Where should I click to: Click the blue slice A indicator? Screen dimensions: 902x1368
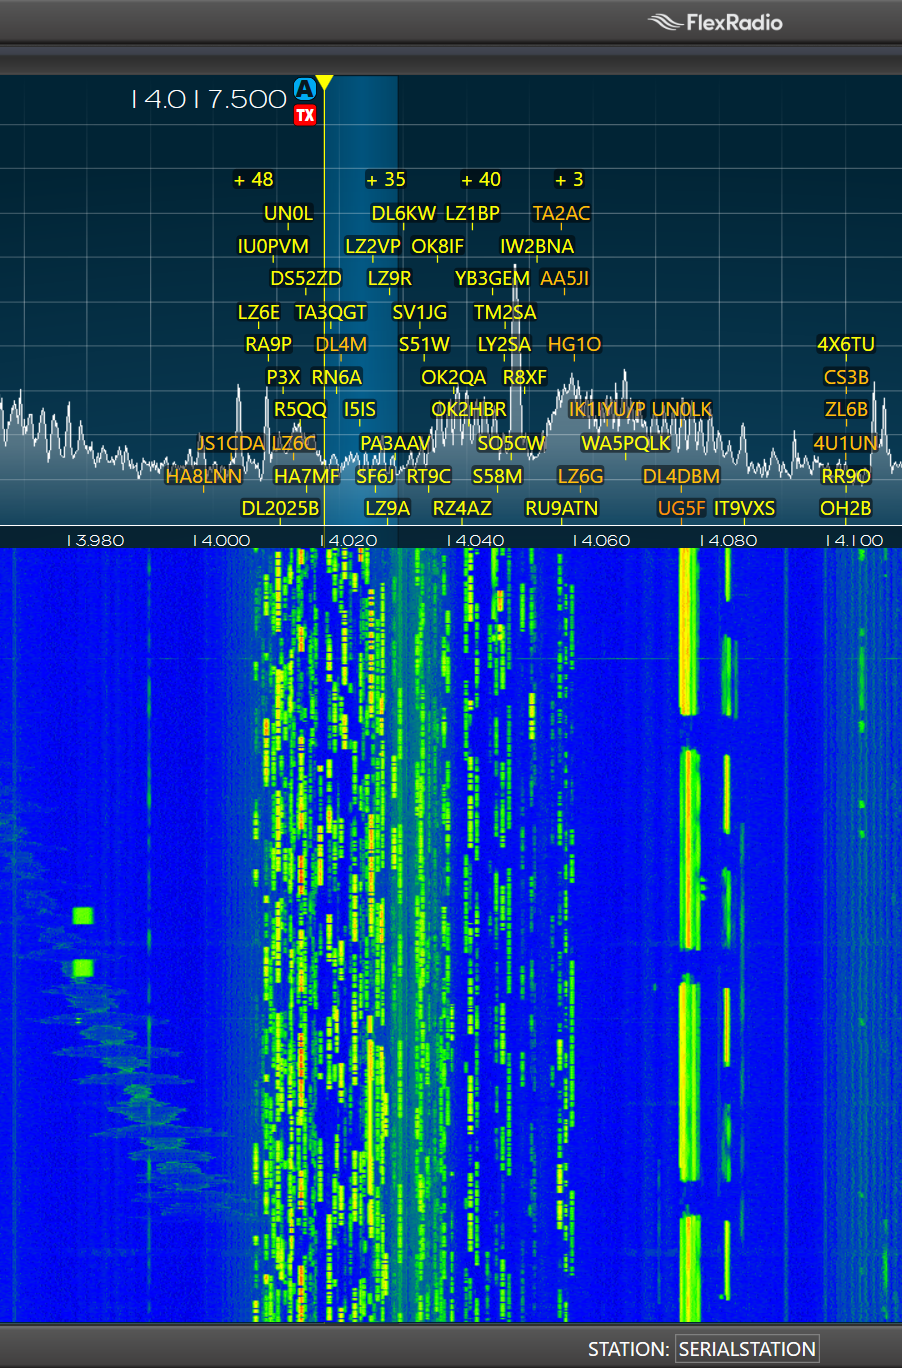coord(305,89)
